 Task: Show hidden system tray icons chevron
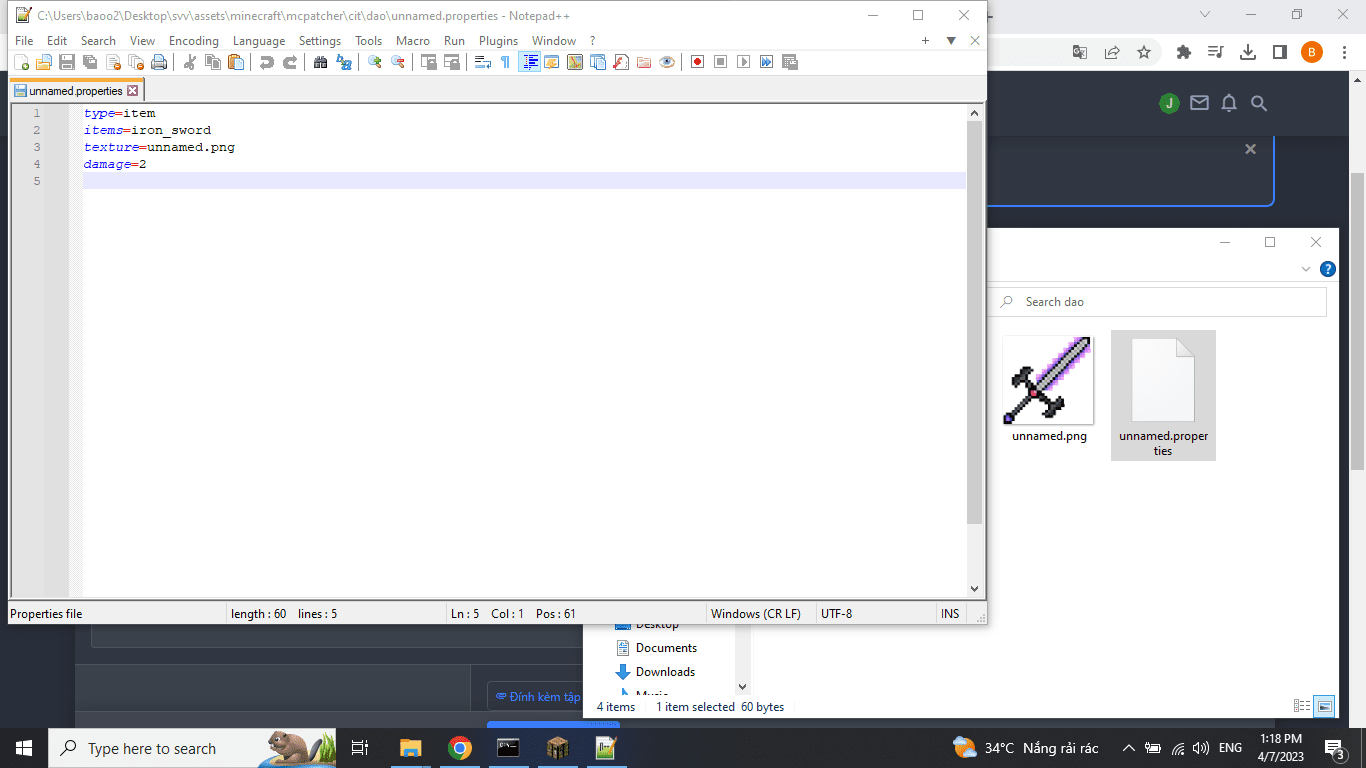(x=1129, y=748)
